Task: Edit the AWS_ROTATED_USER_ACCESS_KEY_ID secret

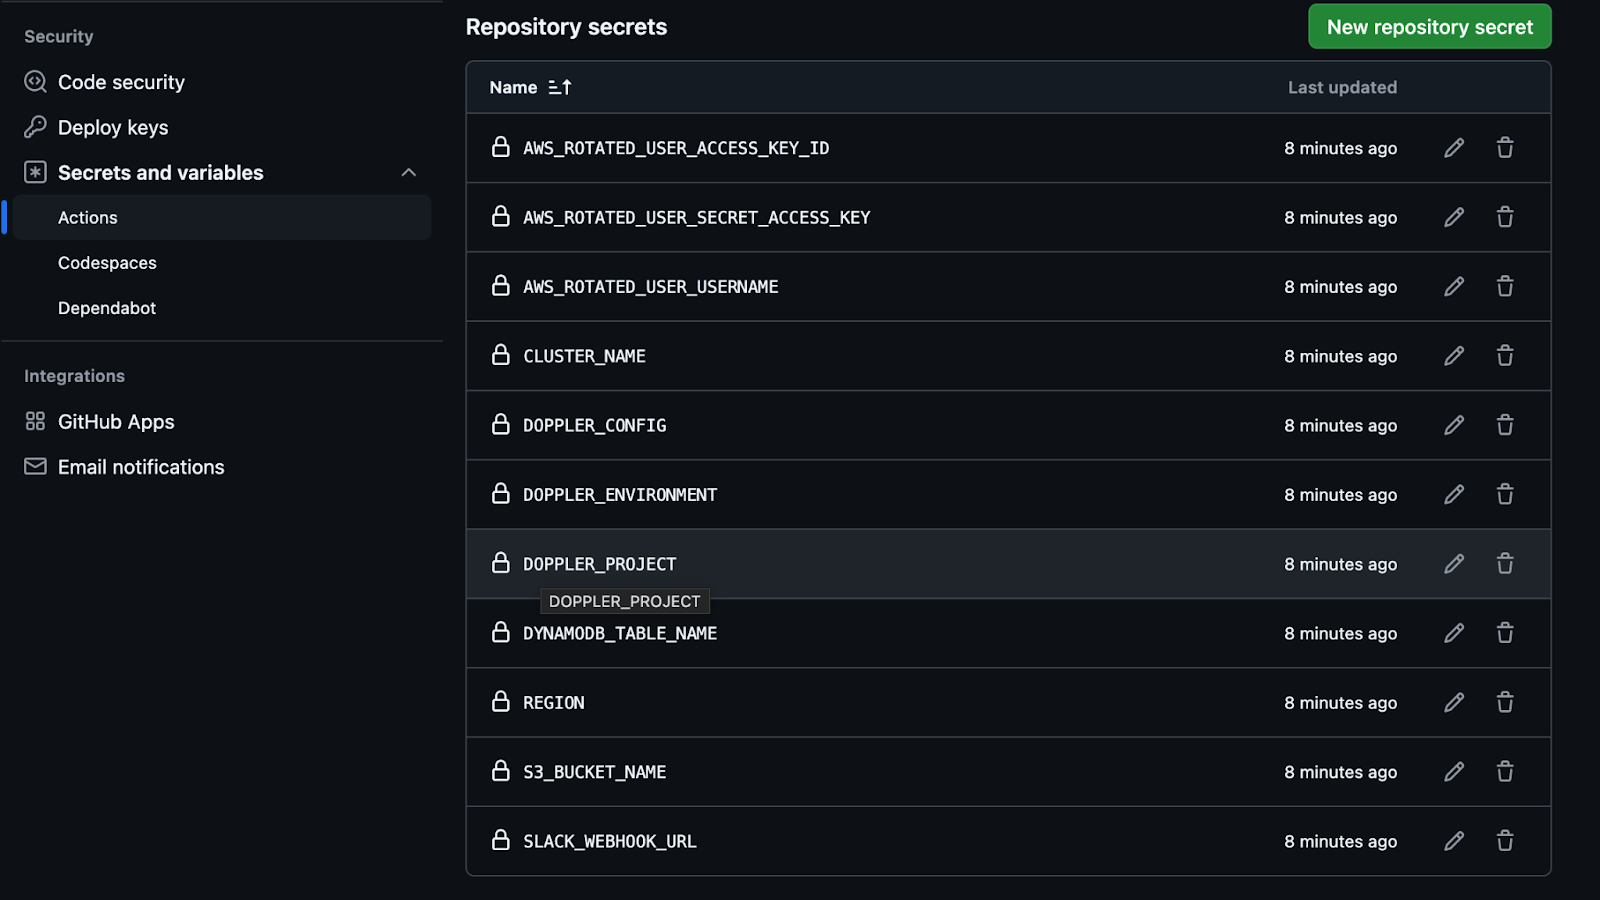Action: tap(1454, 148)
